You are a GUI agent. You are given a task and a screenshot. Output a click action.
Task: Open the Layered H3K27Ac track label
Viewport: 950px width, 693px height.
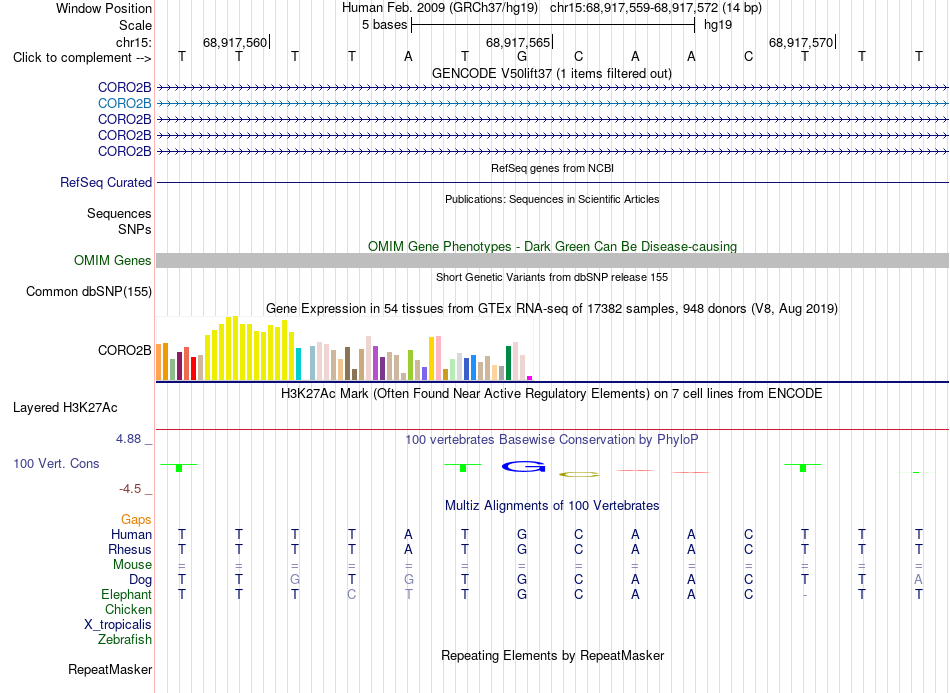click(65, 408)
